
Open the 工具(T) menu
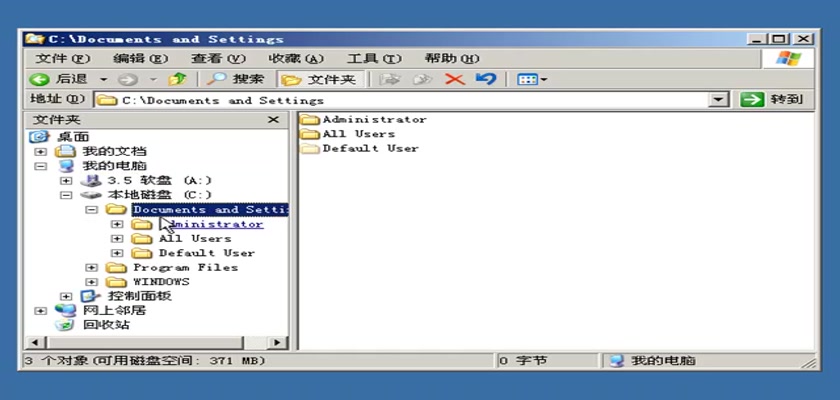click(x=373, y=58)
